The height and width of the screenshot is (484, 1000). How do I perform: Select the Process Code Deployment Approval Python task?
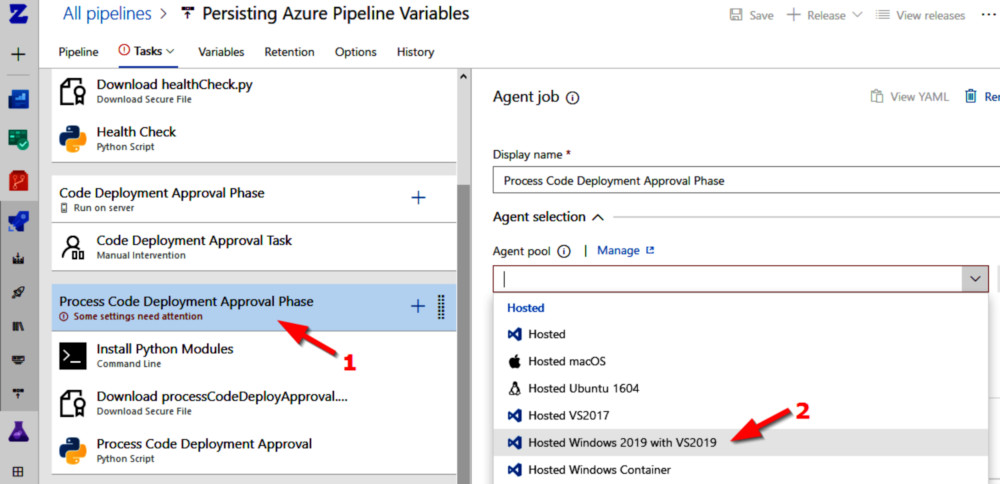coord(254,450)
